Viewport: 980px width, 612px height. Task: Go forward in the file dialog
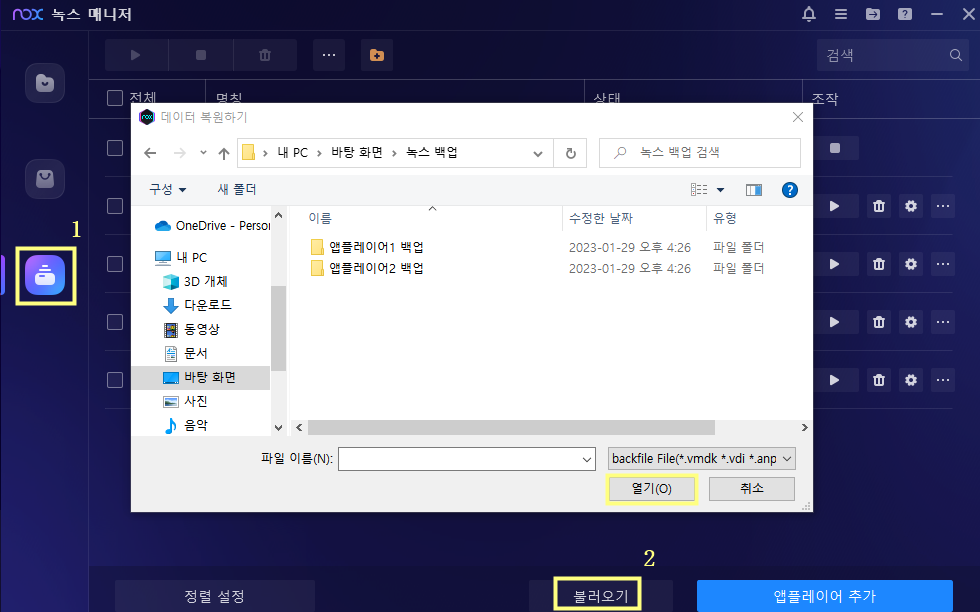click(x=179, y=153)
